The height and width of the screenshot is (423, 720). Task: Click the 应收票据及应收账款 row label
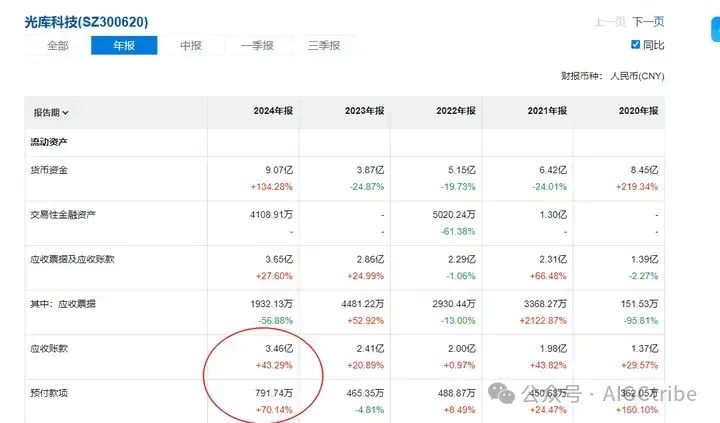(x=72, y=259)
